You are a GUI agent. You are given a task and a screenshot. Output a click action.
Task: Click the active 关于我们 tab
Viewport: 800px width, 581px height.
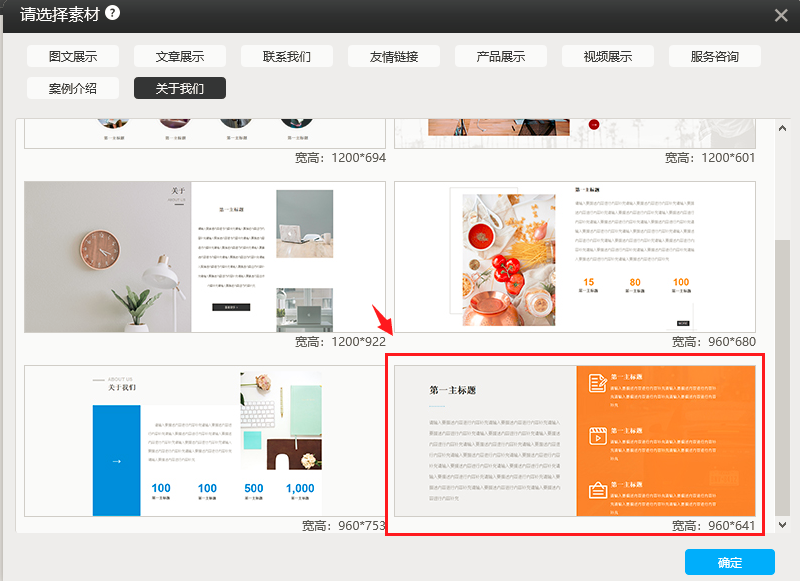(180, 88)
